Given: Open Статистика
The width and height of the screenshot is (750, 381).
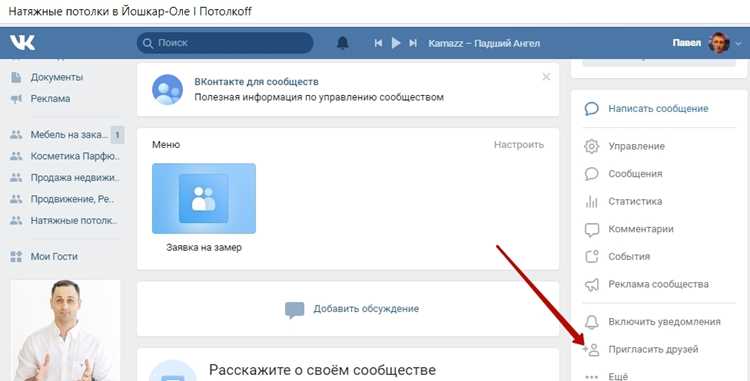Looking at the screenshot, I should point(635,201).
